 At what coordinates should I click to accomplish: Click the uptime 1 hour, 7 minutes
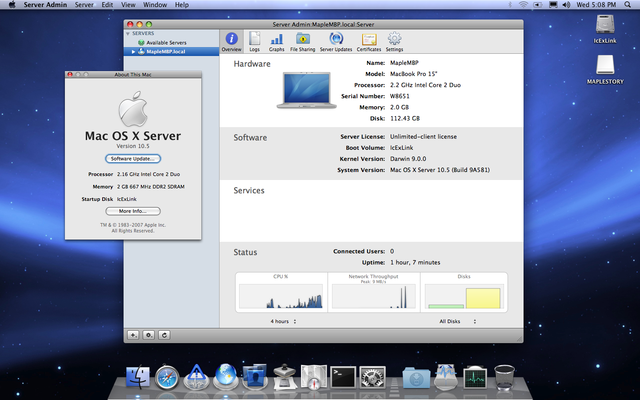click(415, 262)
